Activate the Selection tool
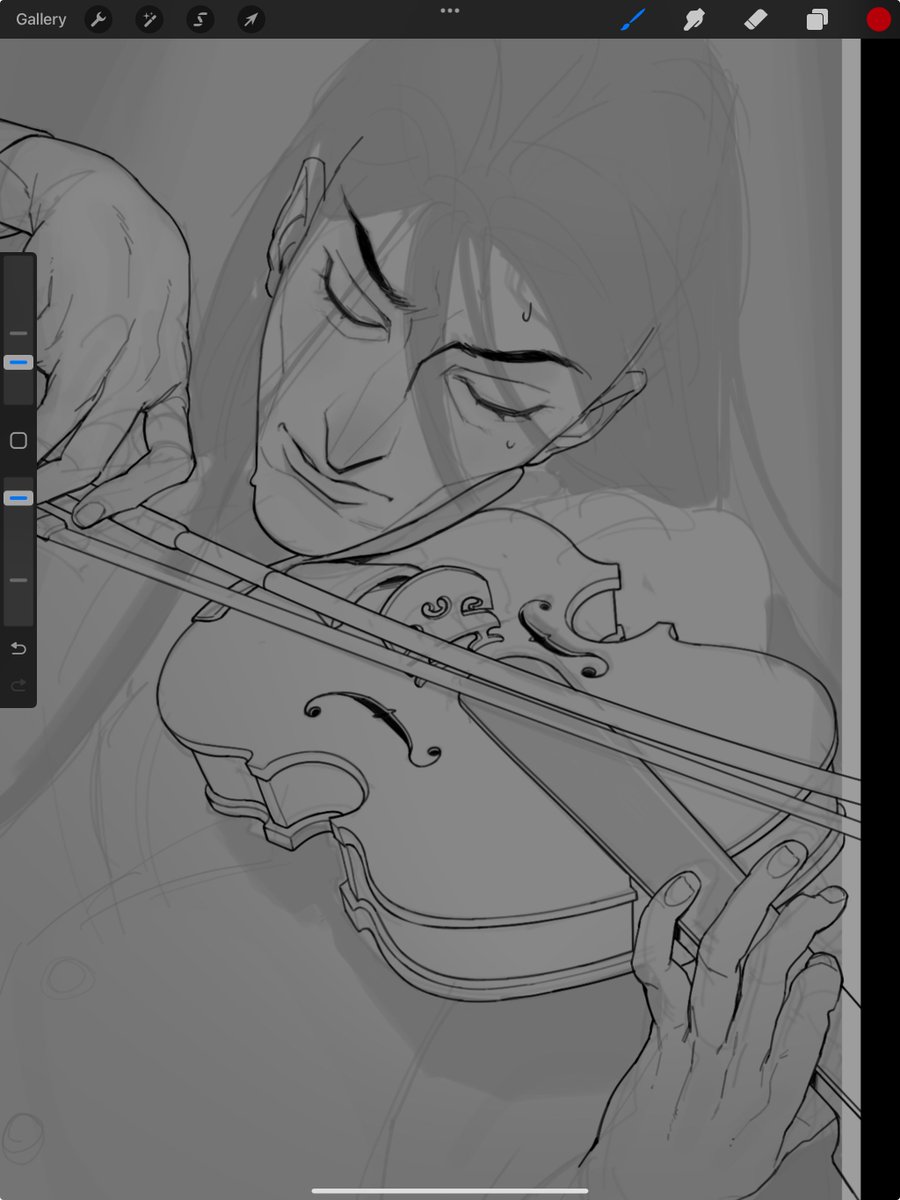 200,19
